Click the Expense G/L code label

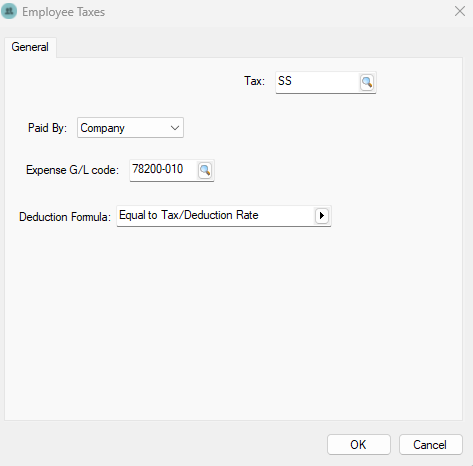coord(72,170)
